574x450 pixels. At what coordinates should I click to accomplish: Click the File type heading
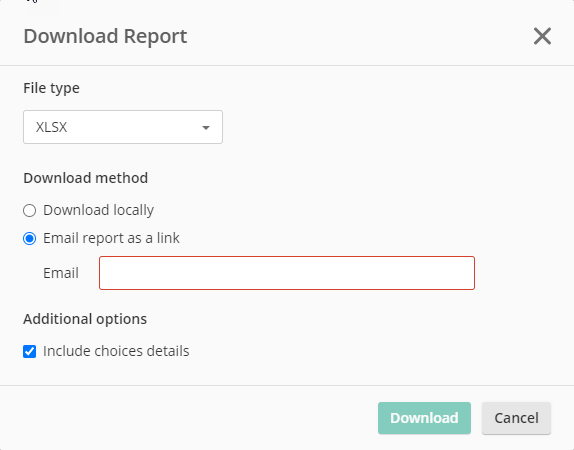click(51, 88)
